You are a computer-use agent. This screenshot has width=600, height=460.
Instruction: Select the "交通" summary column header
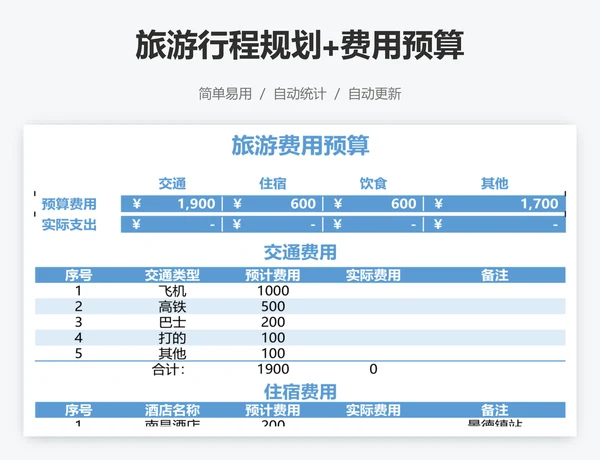pyautogui.click(x=172, y=184)
